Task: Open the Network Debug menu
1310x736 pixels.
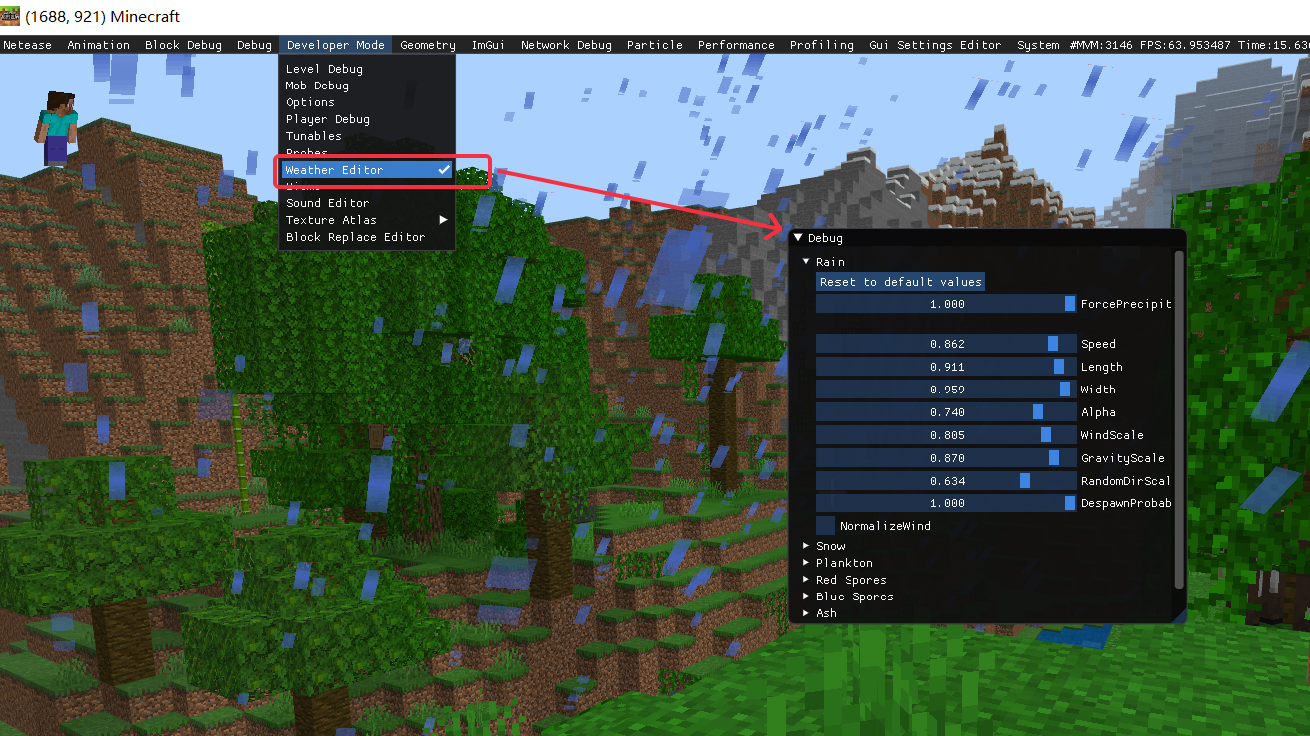Action: [x=566, y=45]
